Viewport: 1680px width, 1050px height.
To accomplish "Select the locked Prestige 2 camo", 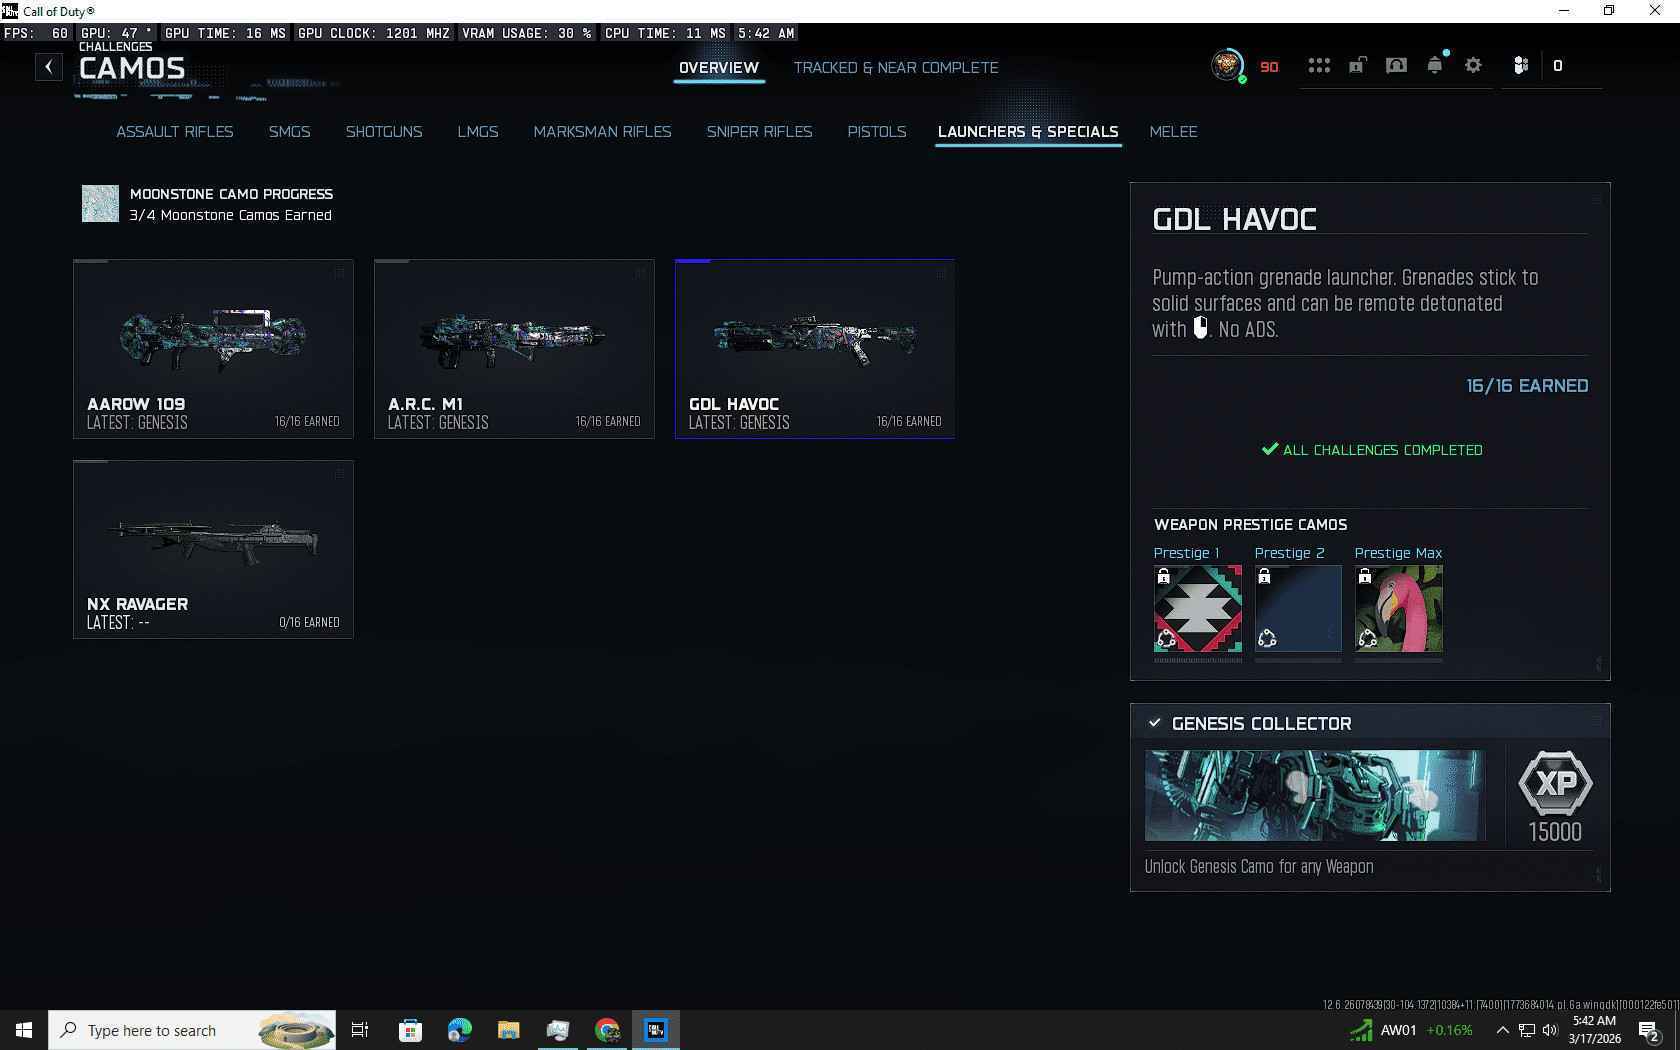I will pyautogui.click(x=1298, y=609).
